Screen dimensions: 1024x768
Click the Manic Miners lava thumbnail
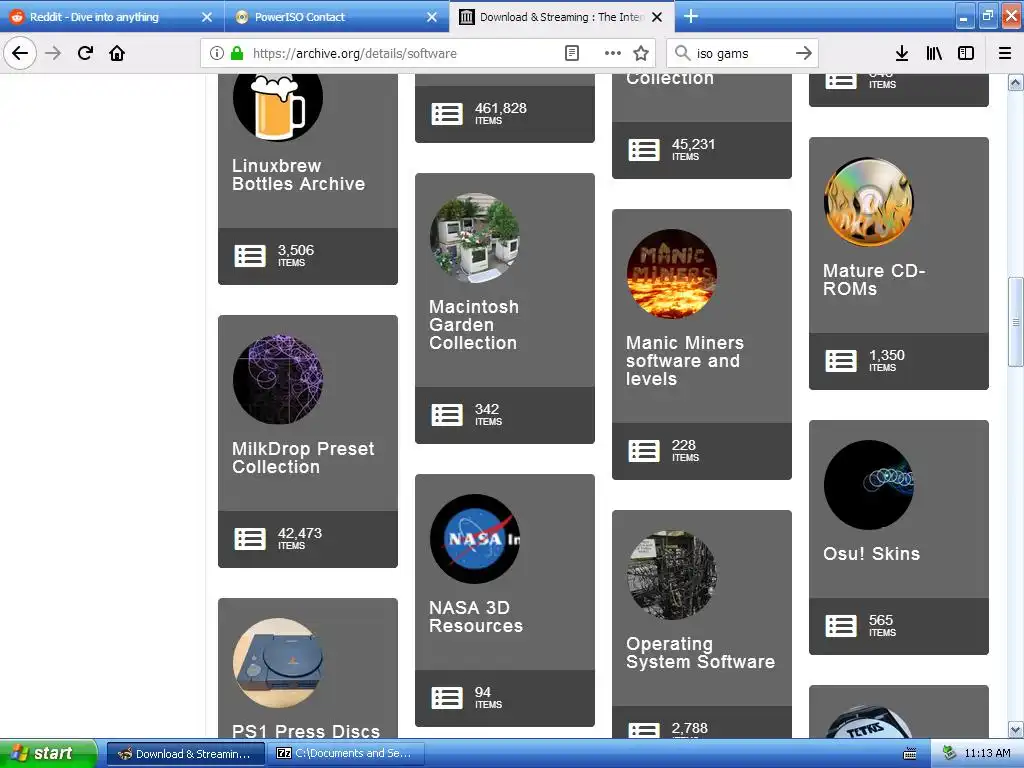point(672,274)
